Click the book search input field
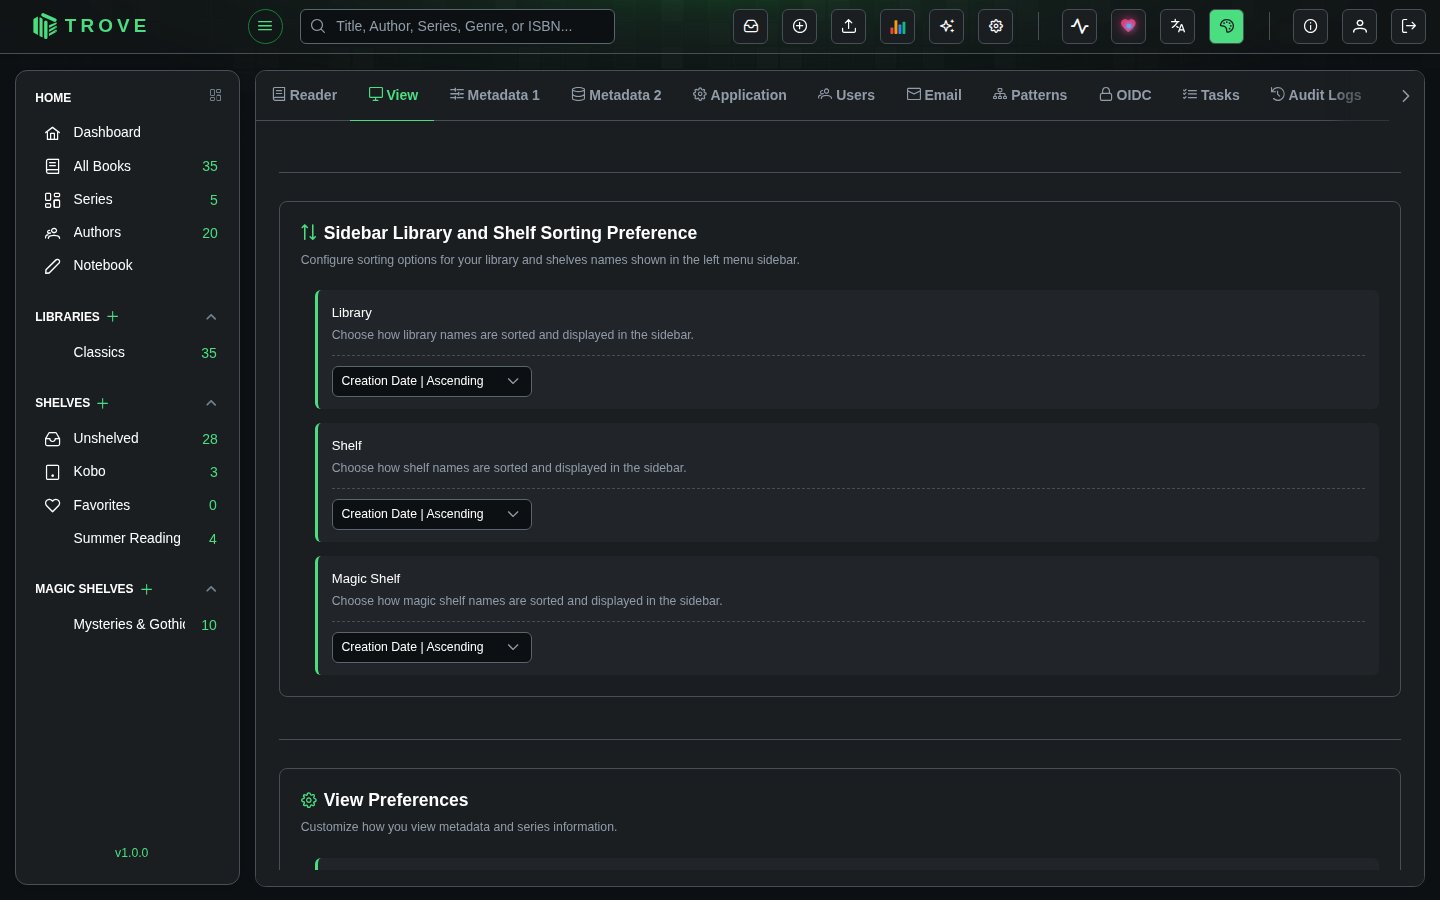The height and width of the screenshot is (900, 1440). click(x=457, y=26)
